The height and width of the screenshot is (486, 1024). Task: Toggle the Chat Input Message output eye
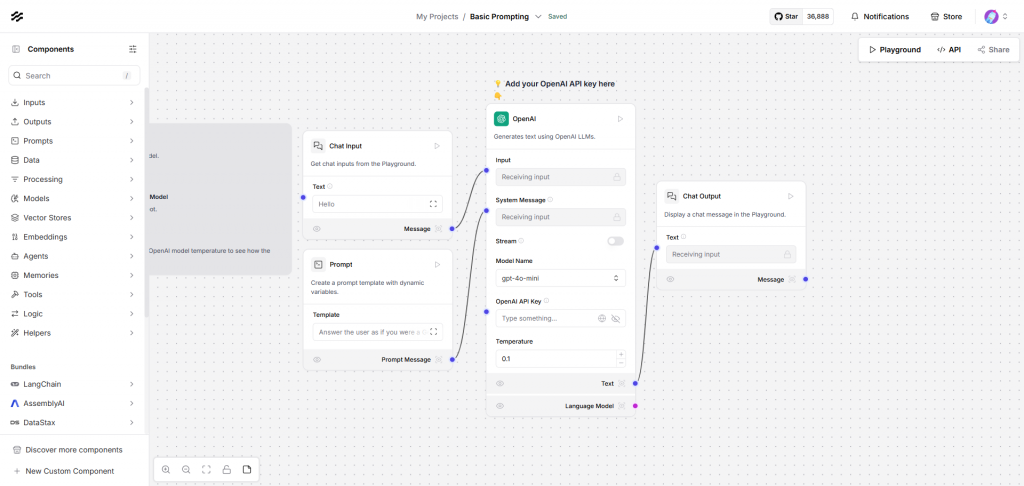pos(317,229)
